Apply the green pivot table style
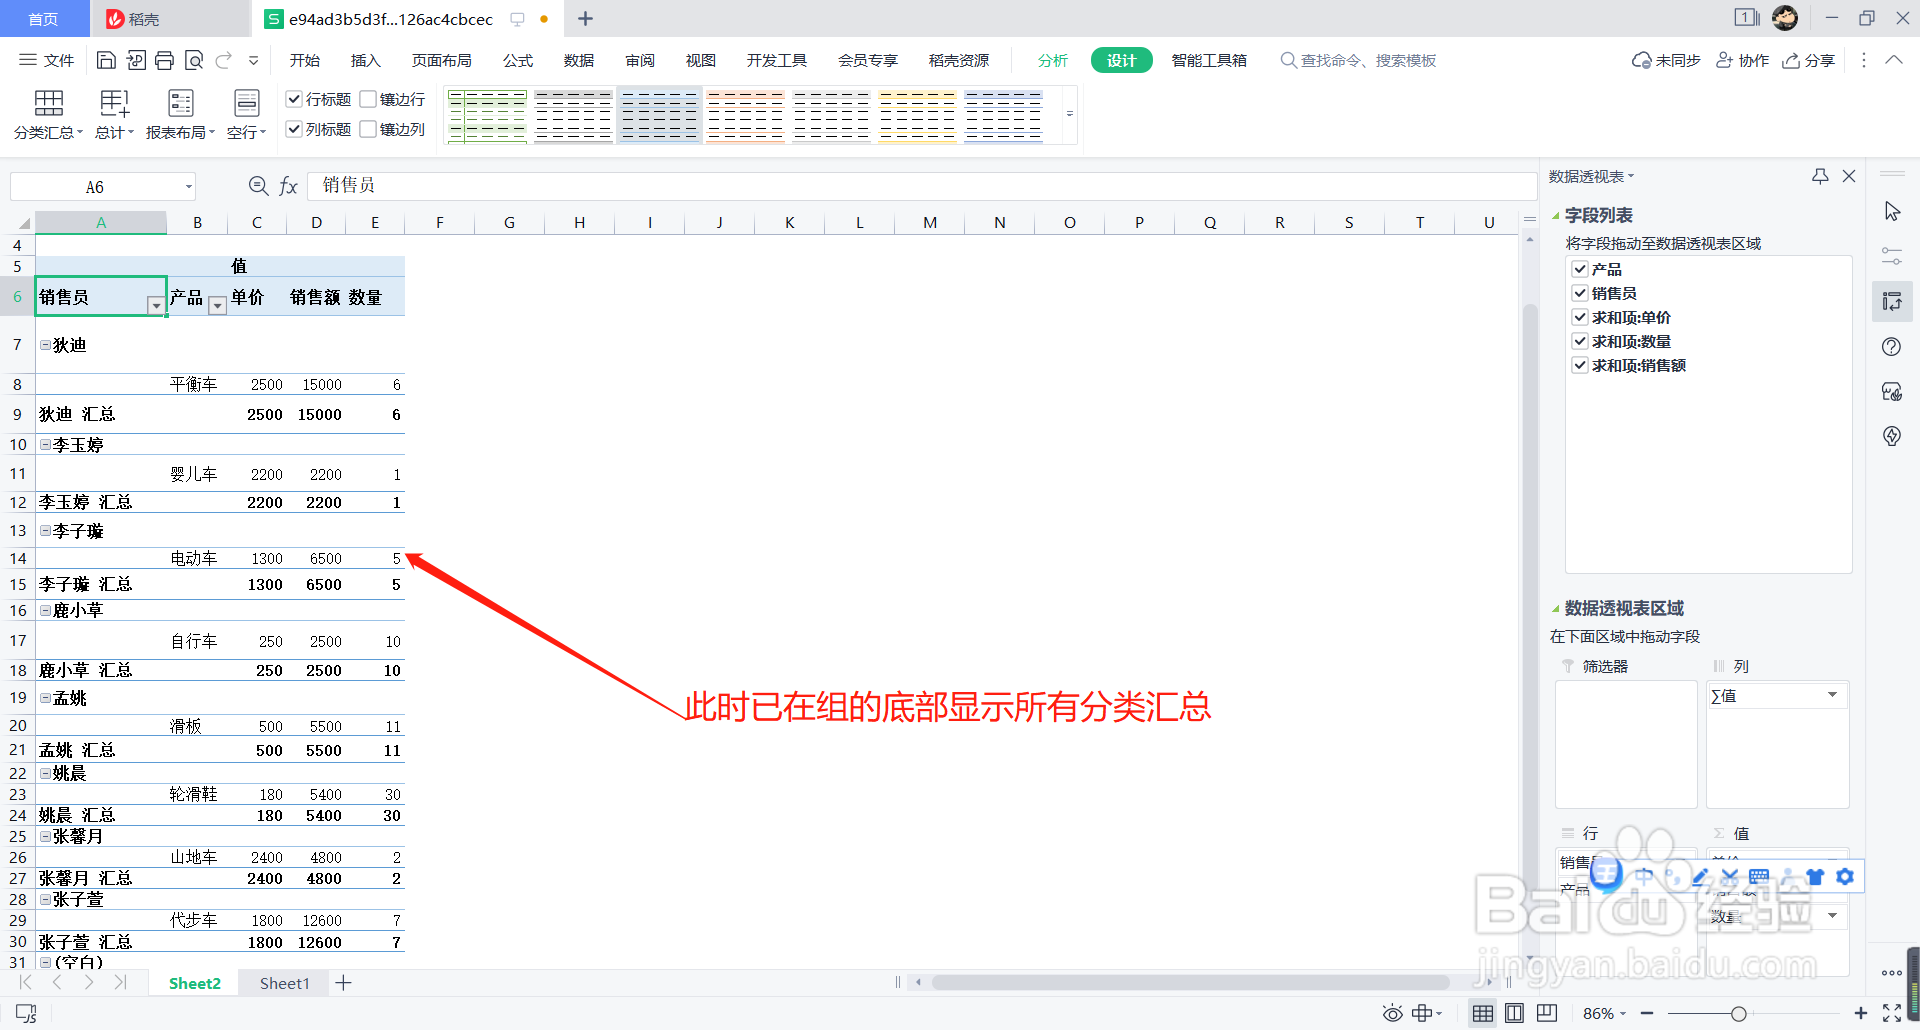 click(487, 116)
